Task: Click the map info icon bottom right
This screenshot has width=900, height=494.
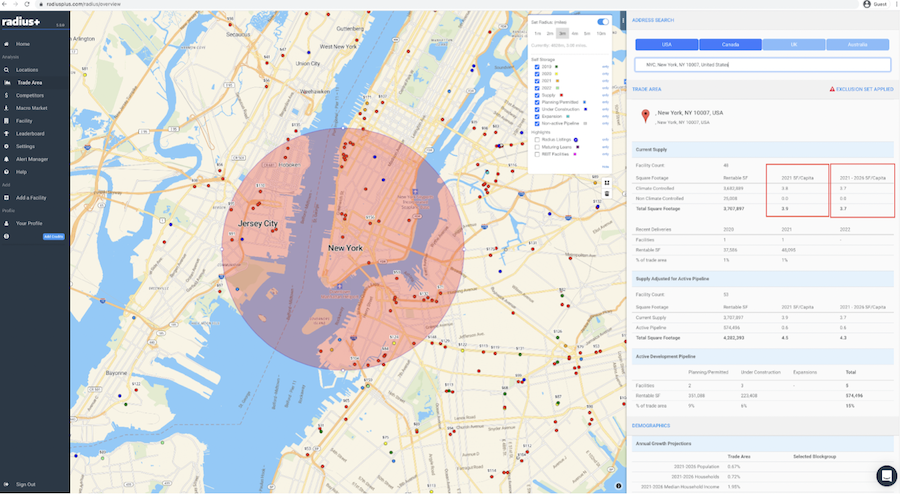Action: [619, 486]
